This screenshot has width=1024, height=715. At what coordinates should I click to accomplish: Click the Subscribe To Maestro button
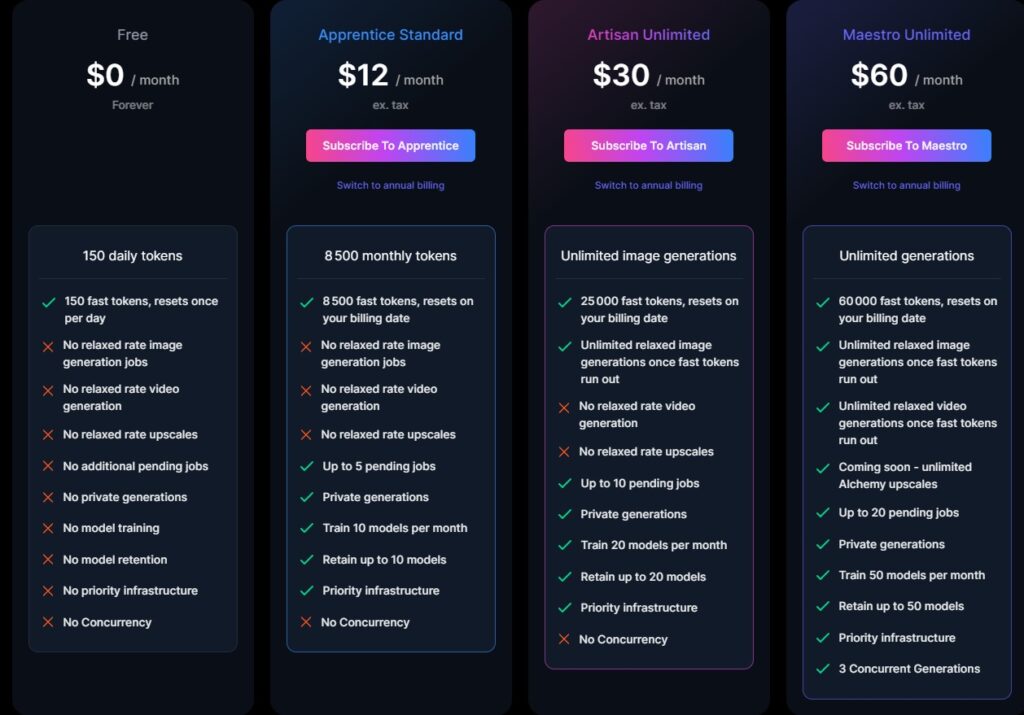click(x=906, y=146)
